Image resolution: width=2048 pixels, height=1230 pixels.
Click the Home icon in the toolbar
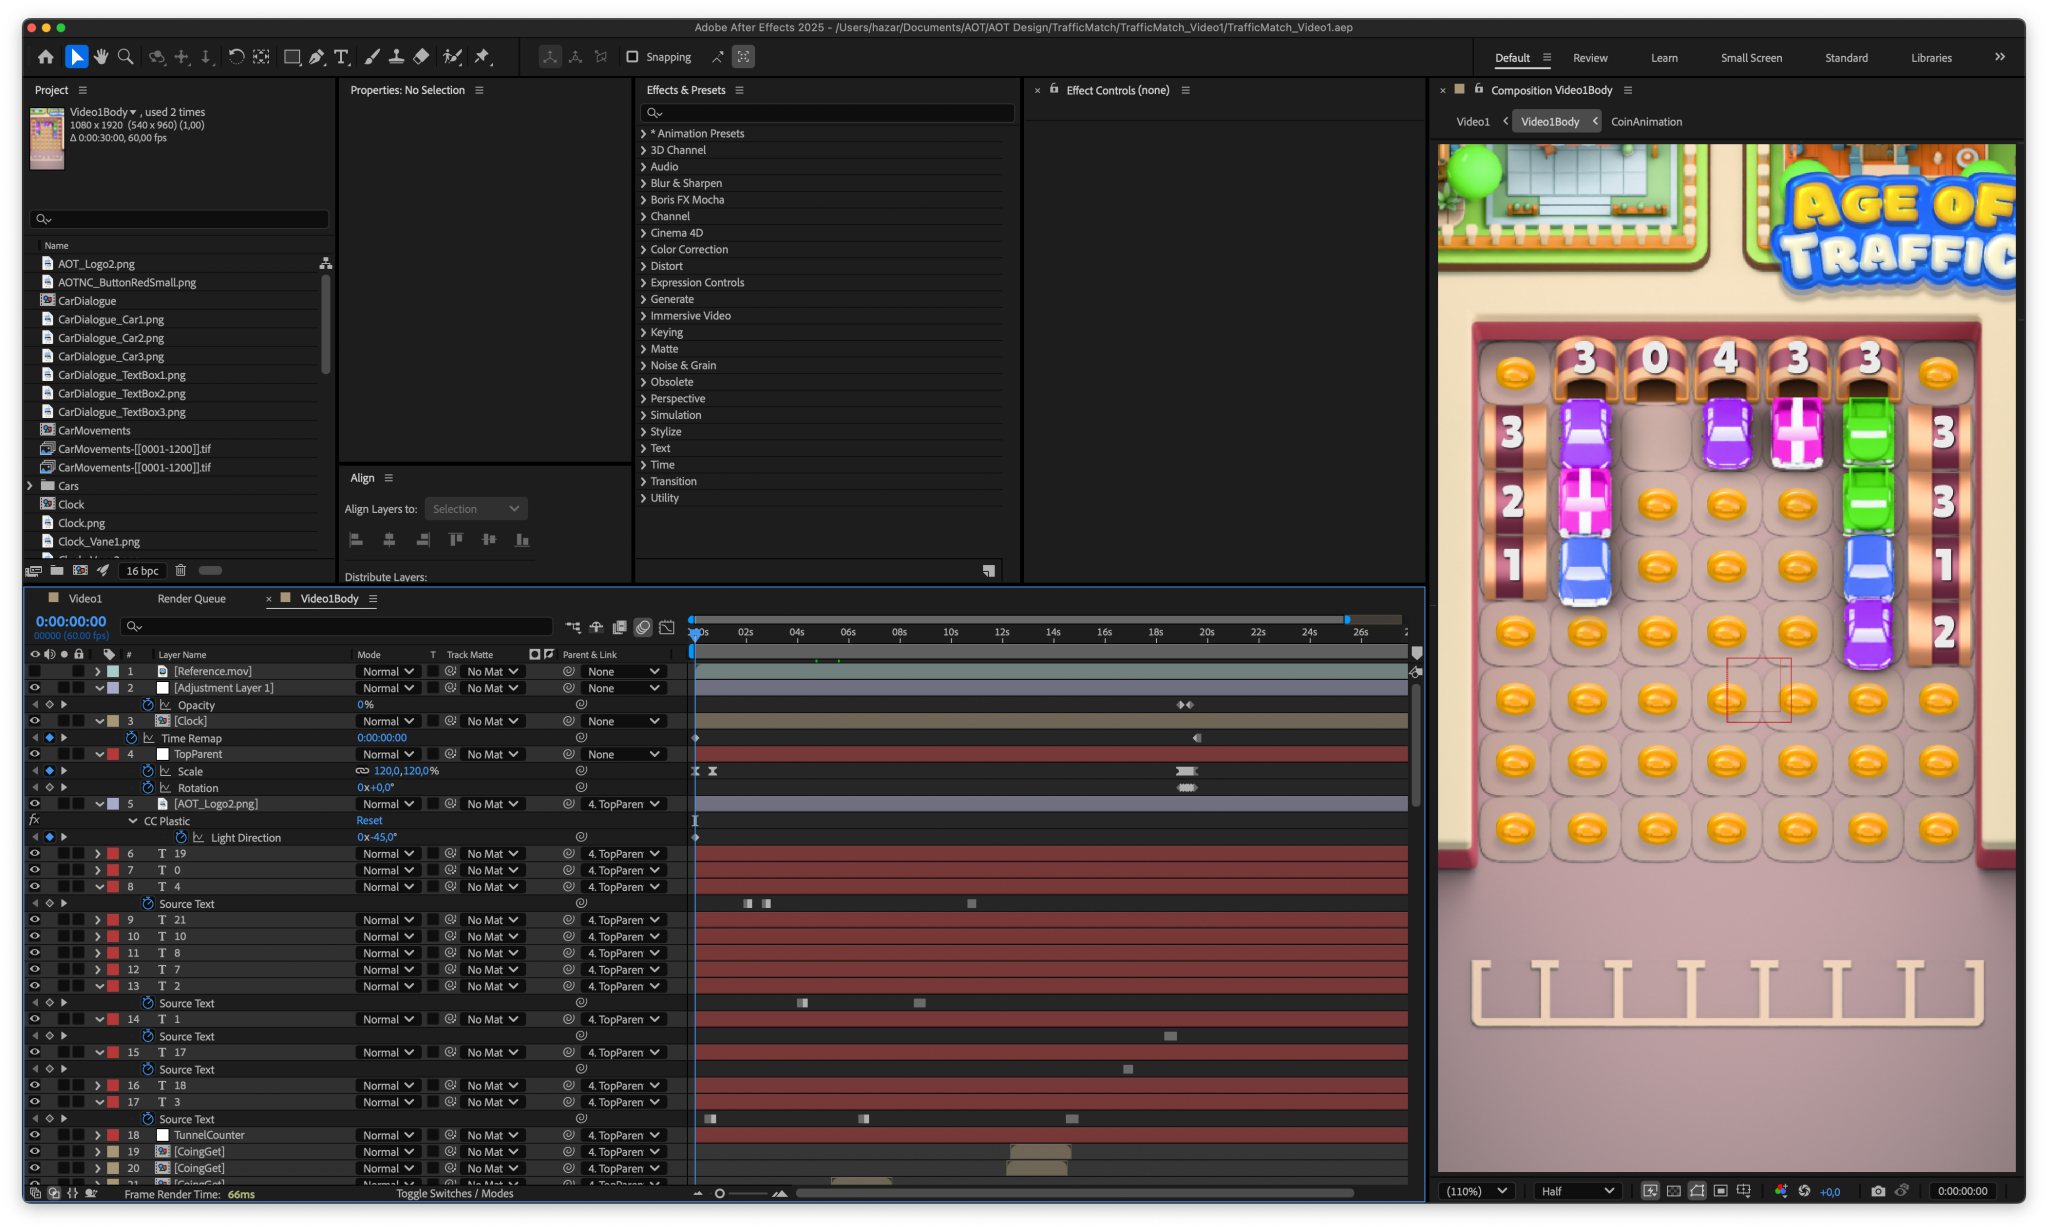(x=45, y=57)
